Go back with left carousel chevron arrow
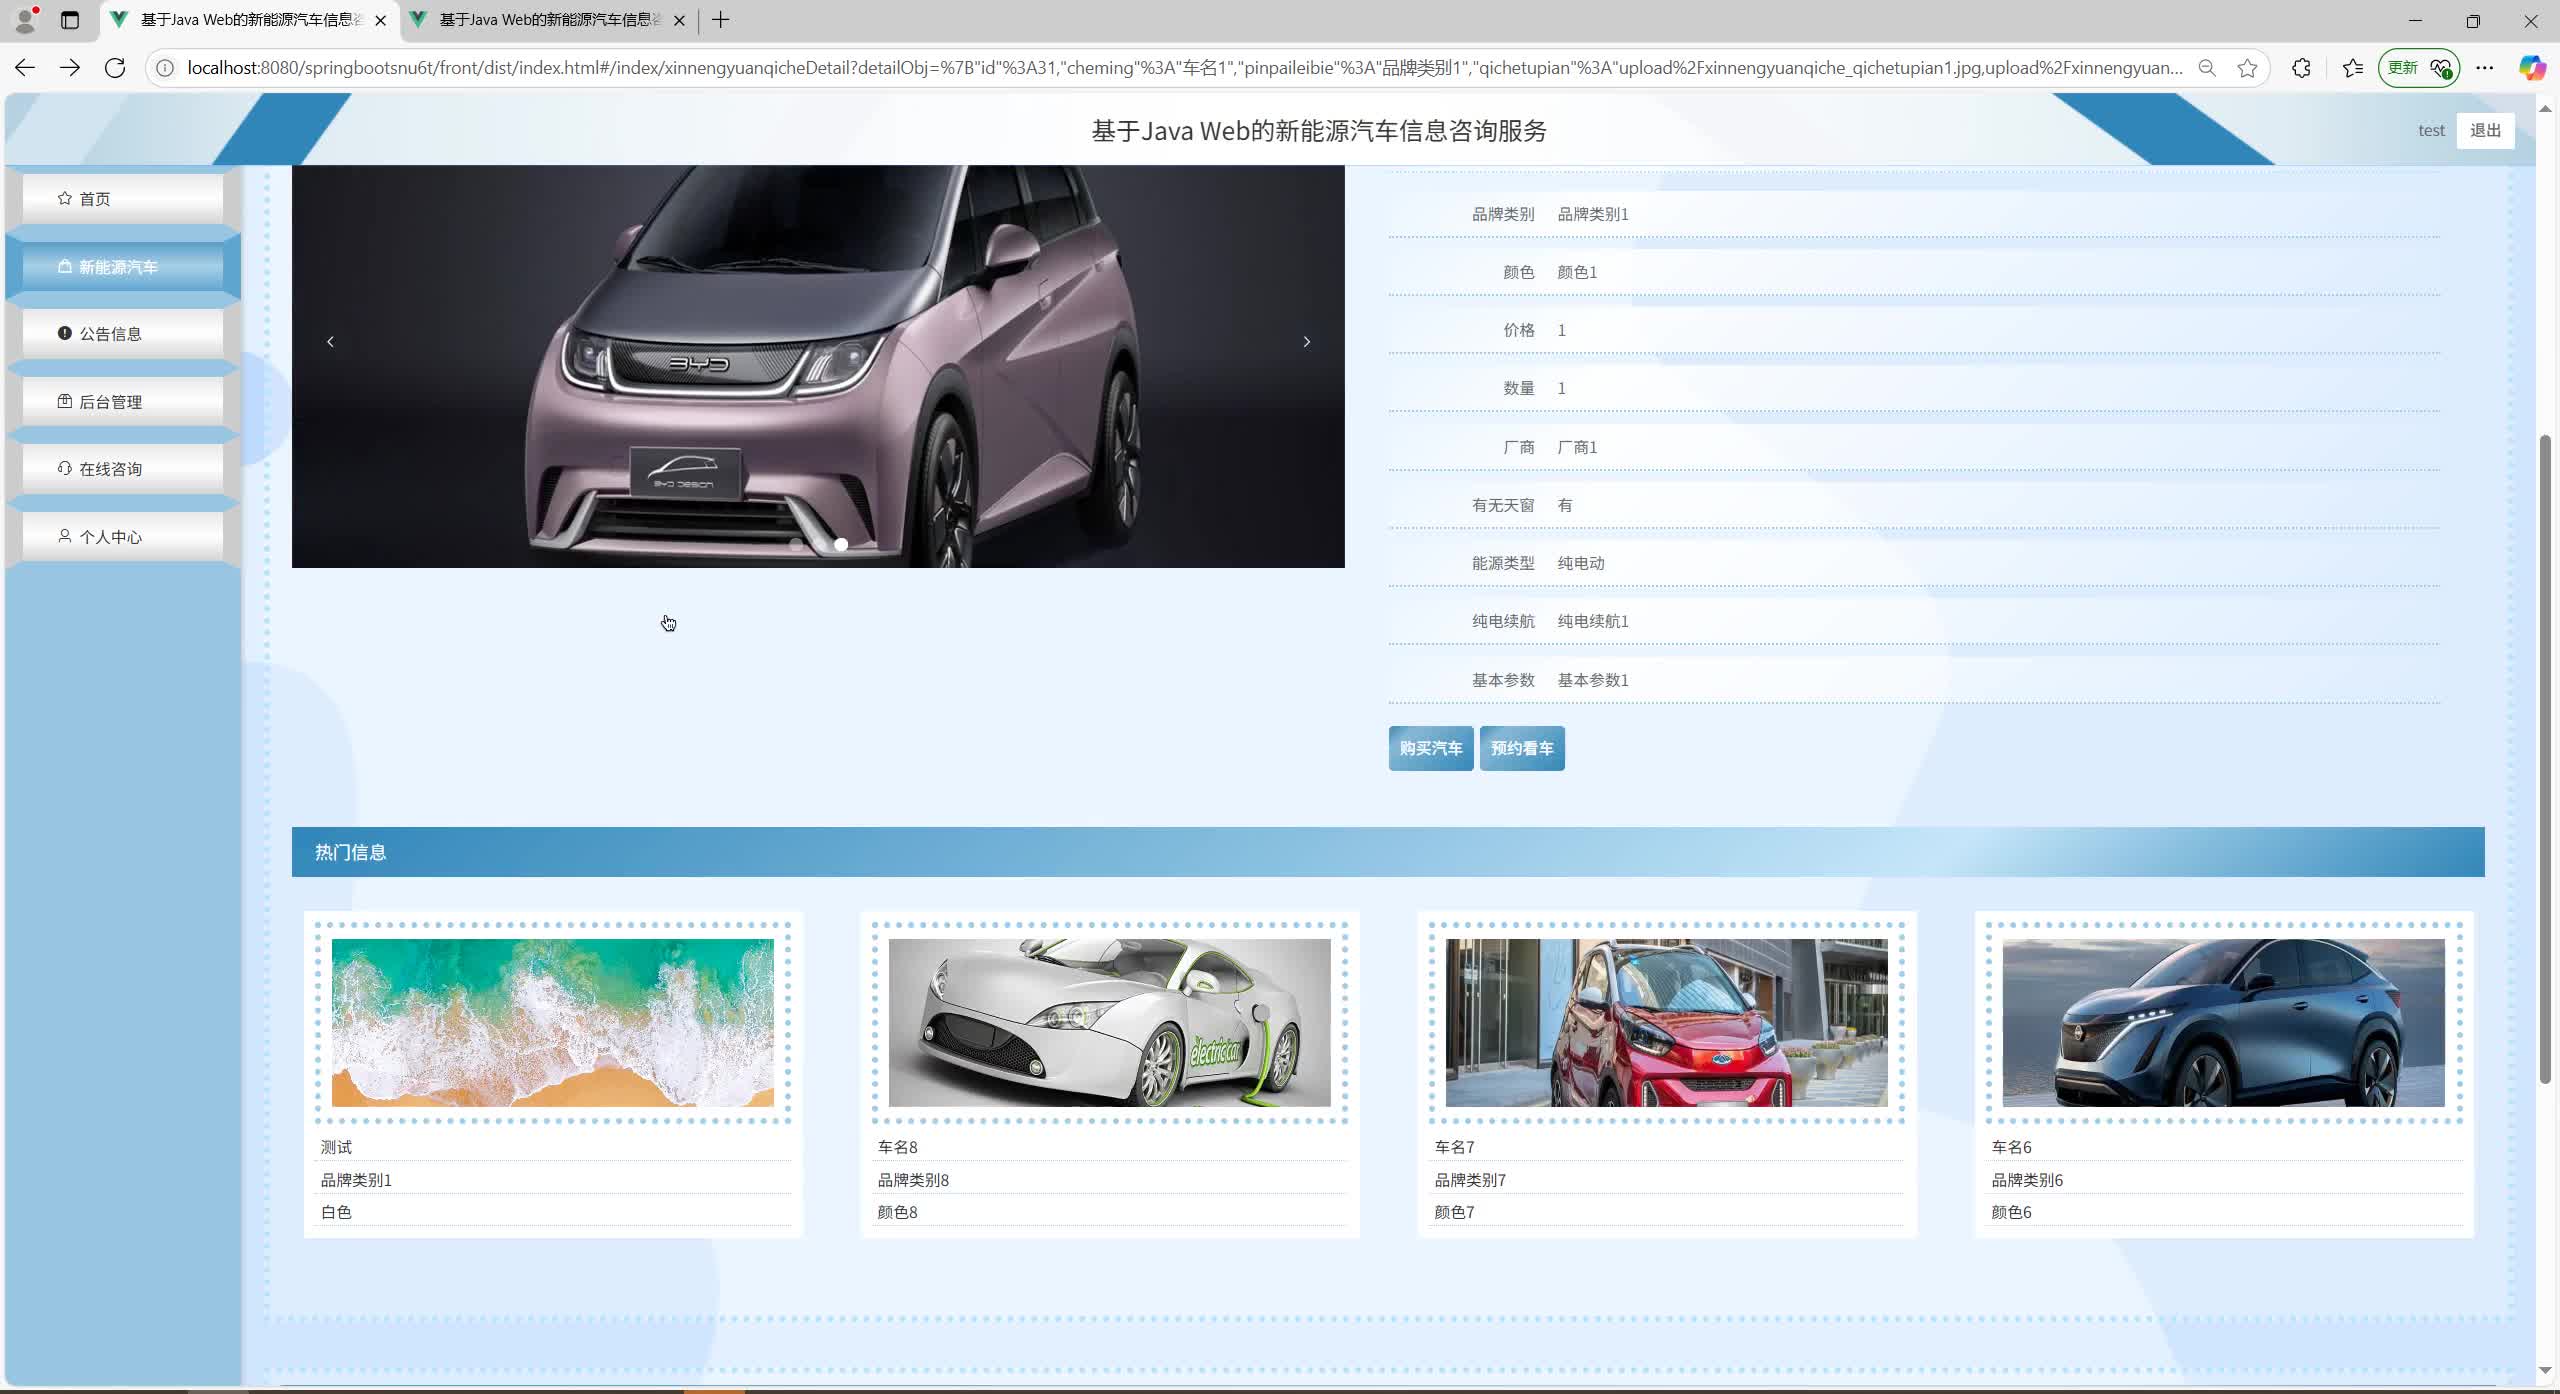Screen dimensions: 2560x1394 330,341
